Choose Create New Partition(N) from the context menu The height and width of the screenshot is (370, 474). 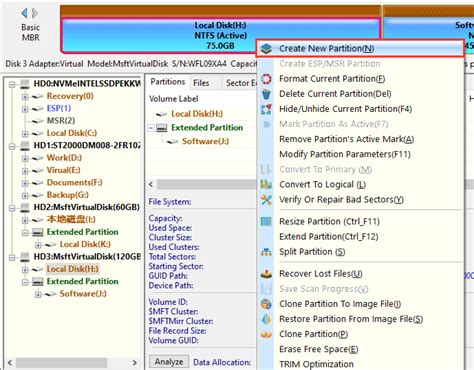tap(360, 49)
